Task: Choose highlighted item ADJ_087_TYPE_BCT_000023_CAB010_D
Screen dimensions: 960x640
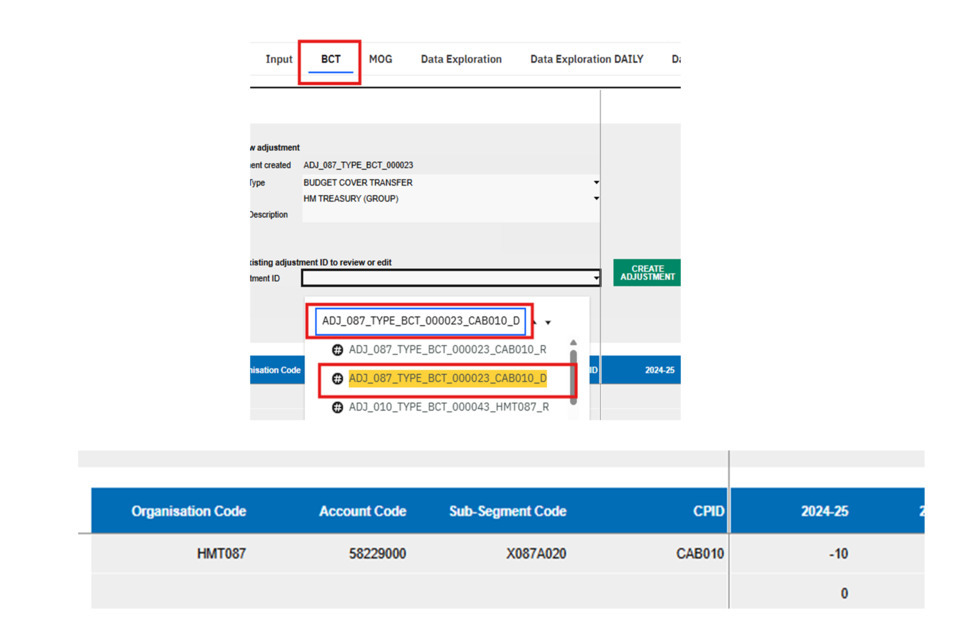Action: (x=447, y=379)
